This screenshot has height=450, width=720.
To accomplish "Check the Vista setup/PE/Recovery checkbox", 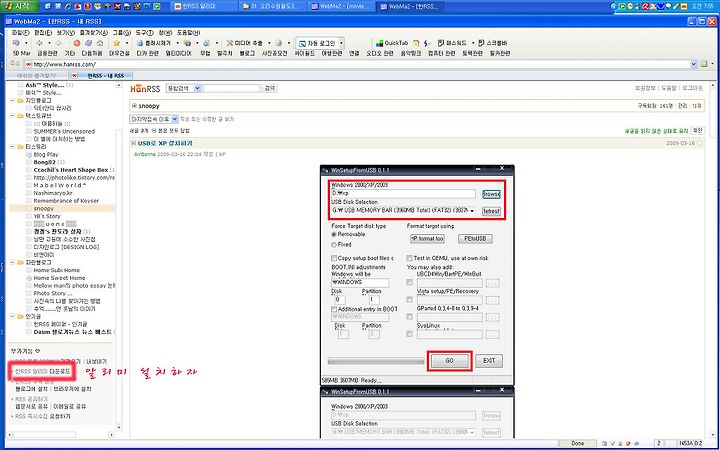I will pos(409,300).
